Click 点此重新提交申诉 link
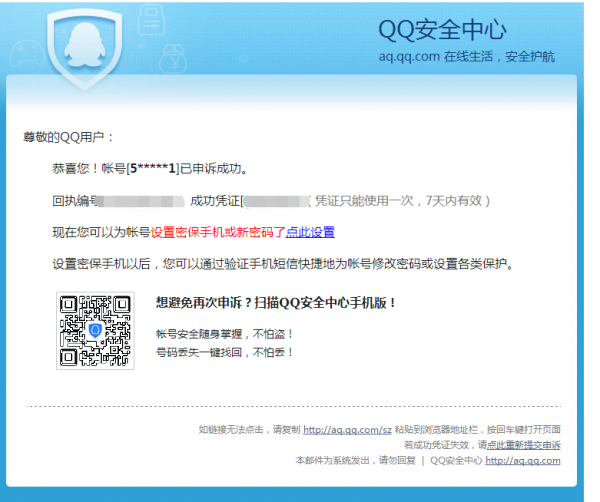Image resolution: width=600 pixels, height=502 pixels. pyautogui.click(x=523, y=445)
